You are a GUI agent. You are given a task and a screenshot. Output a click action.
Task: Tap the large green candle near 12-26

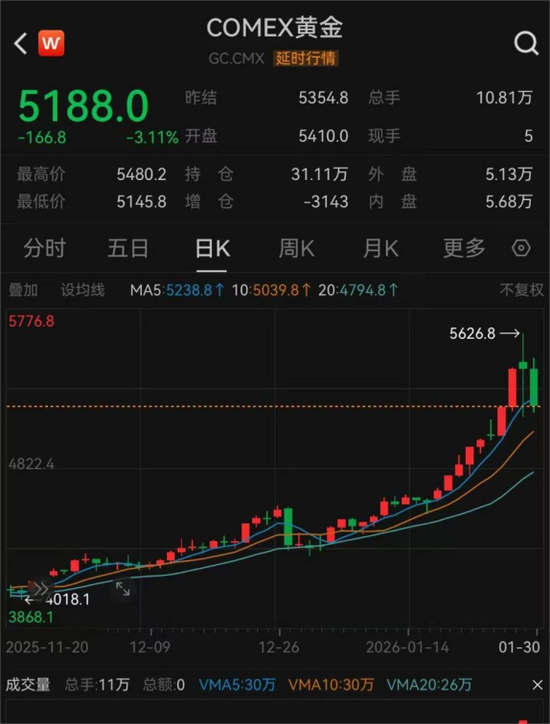point(288,527)
